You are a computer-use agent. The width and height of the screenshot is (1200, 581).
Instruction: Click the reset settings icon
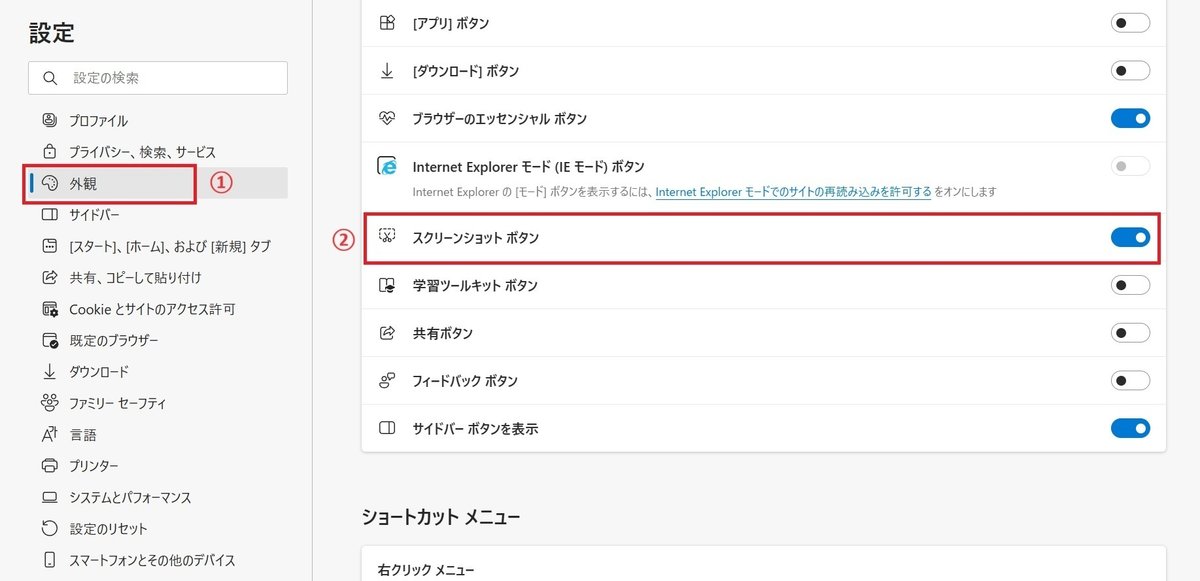point(50,528)
